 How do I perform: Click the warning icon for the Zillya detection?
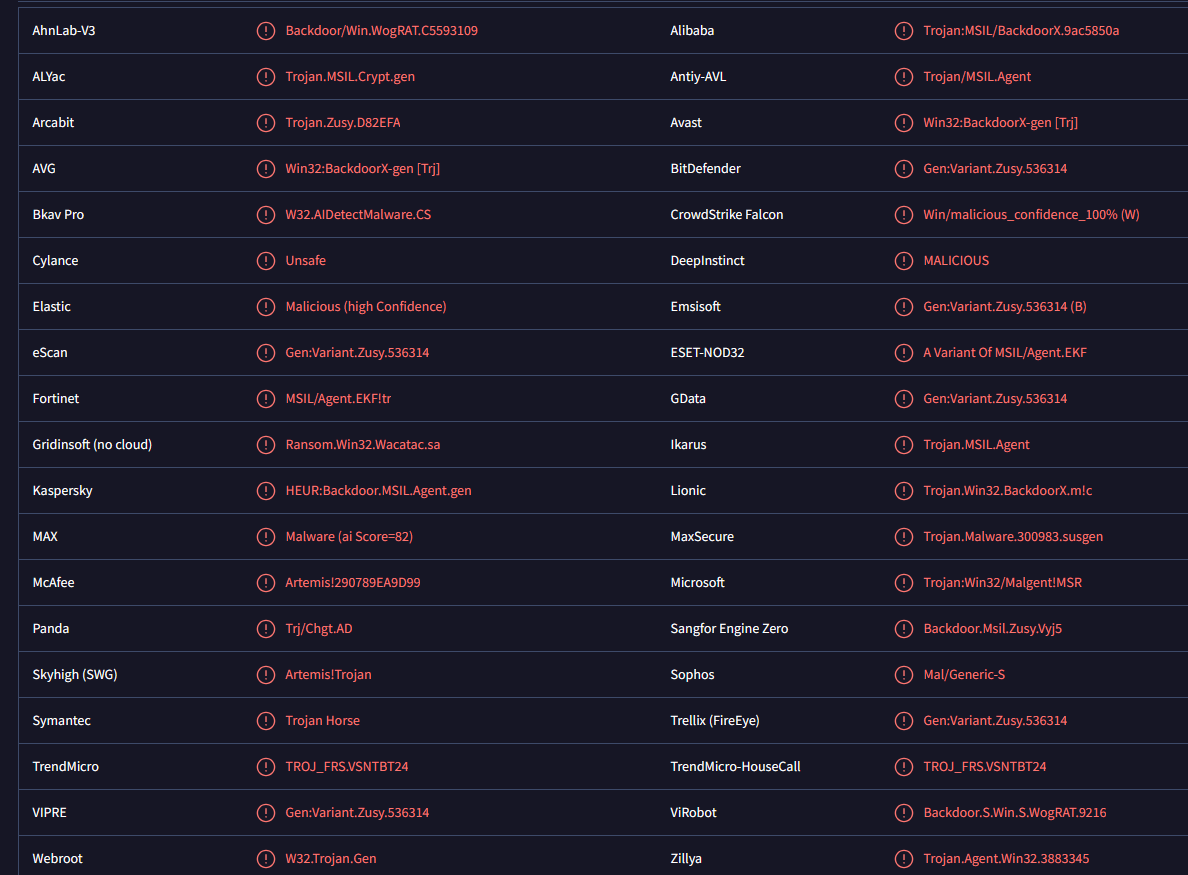(903, 859)
